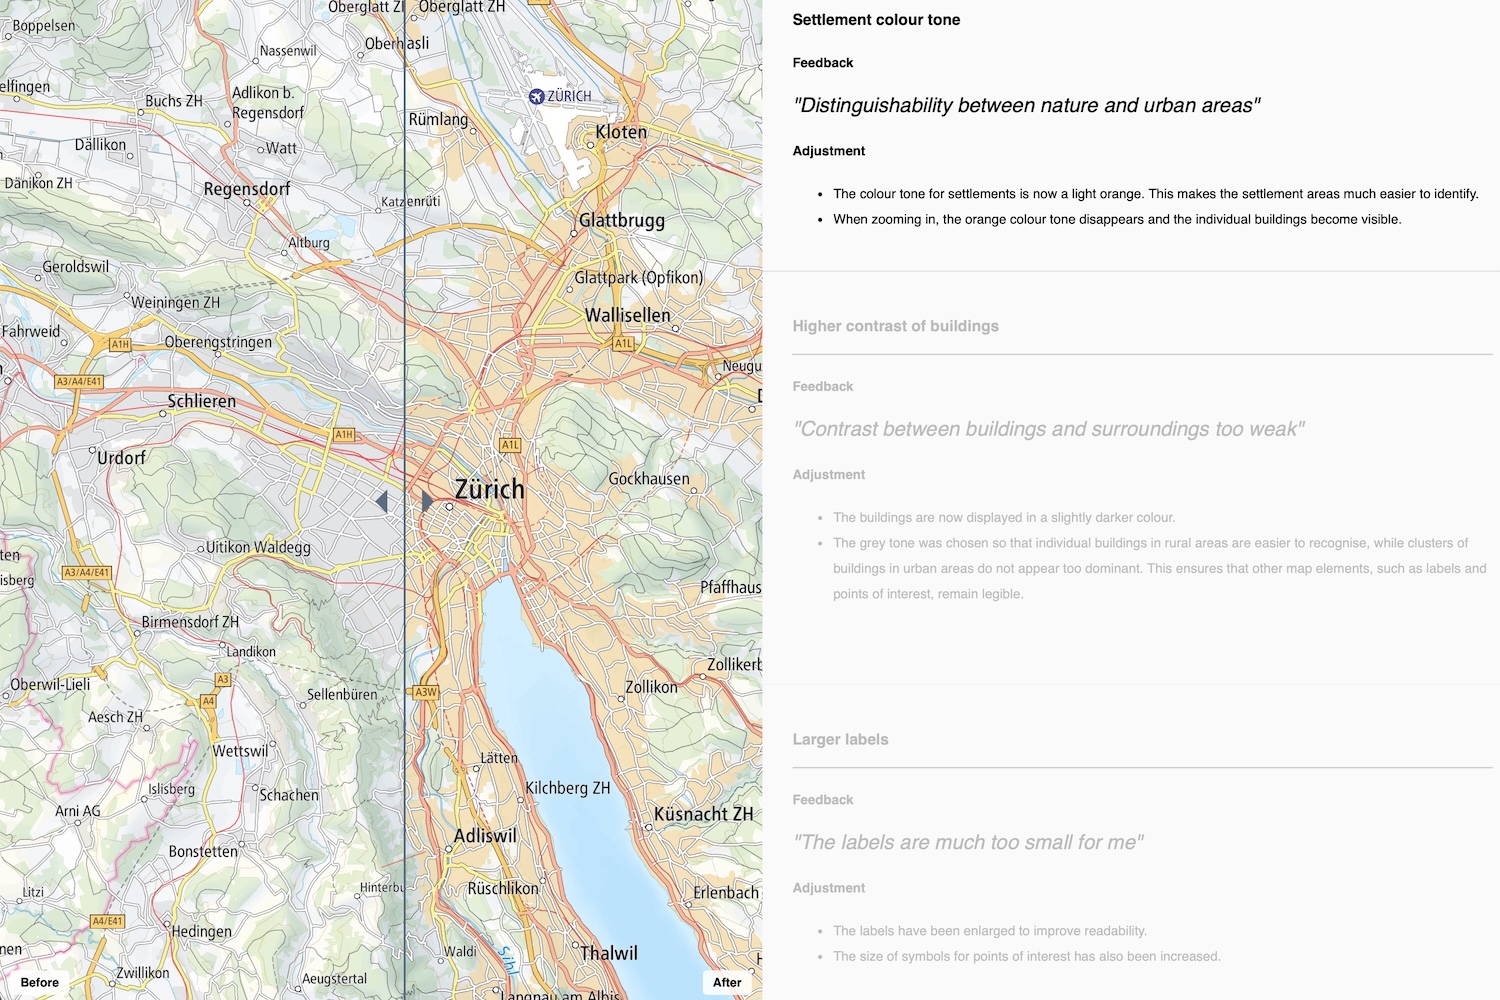The width and height of the screenshot is (1500, 1000).
Task: Click the labels too small feedback quote
Action: [968, 842]
